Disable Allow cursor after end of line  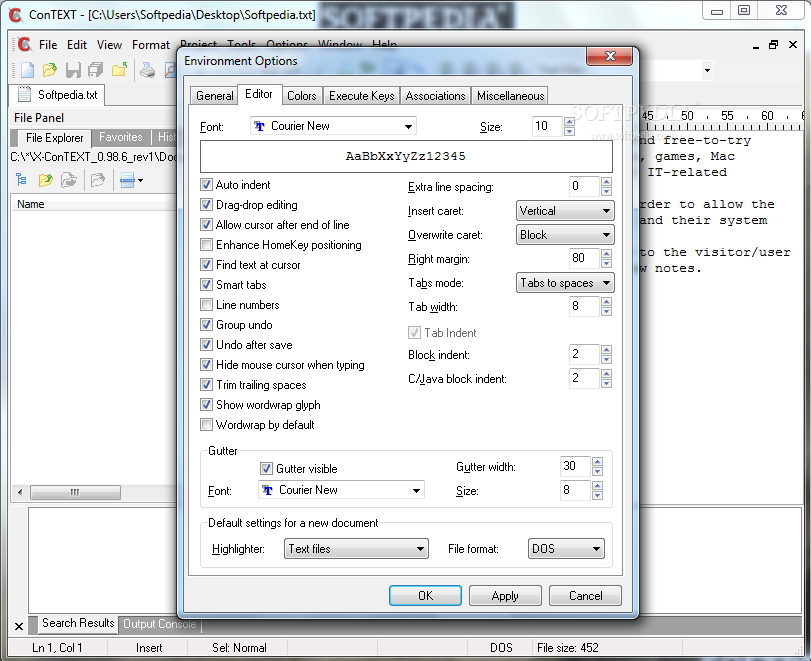pyautogui.click(x=206, y=224)
